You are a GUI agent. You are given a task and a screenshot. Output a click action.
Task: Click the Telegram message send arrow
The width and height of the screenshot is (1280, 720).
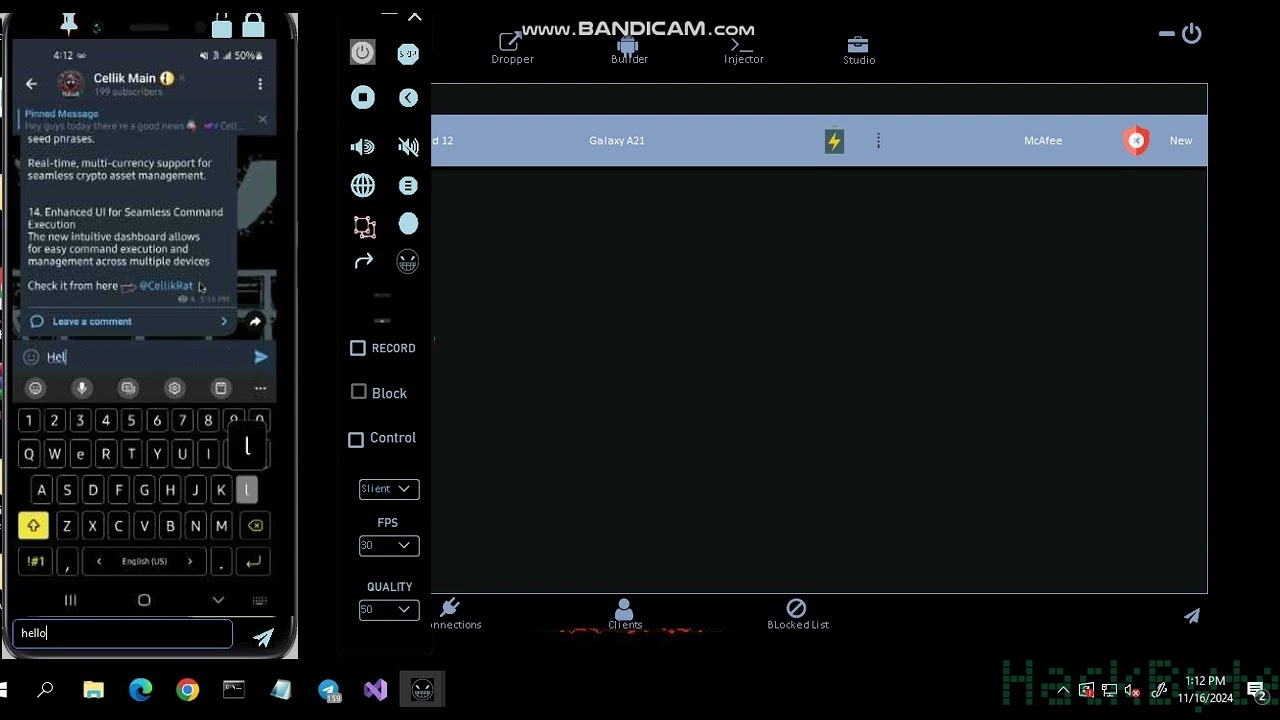point(261,357)
